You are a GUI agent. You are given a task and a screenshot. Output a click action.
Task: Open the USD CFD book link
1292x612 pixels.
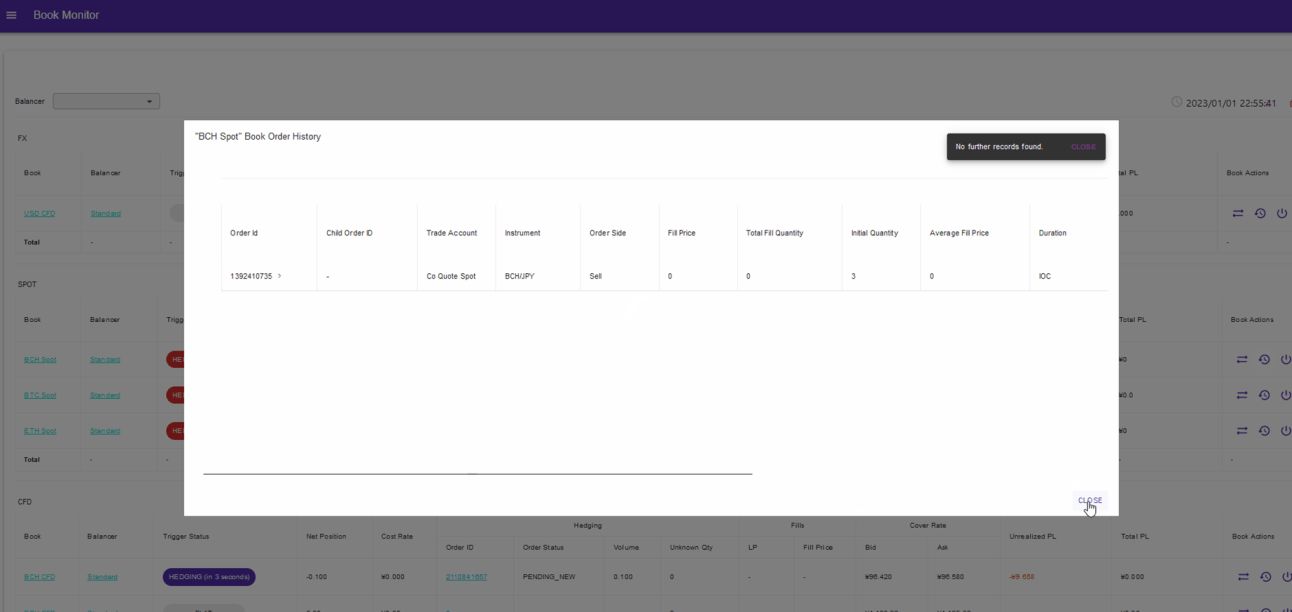pyautogui.click(x=40, y=213)
